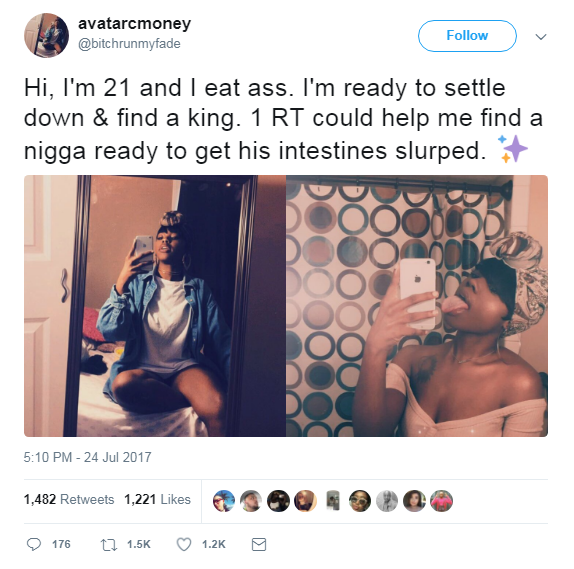Click the @bitchrunmyfade handle

point(129,44)
